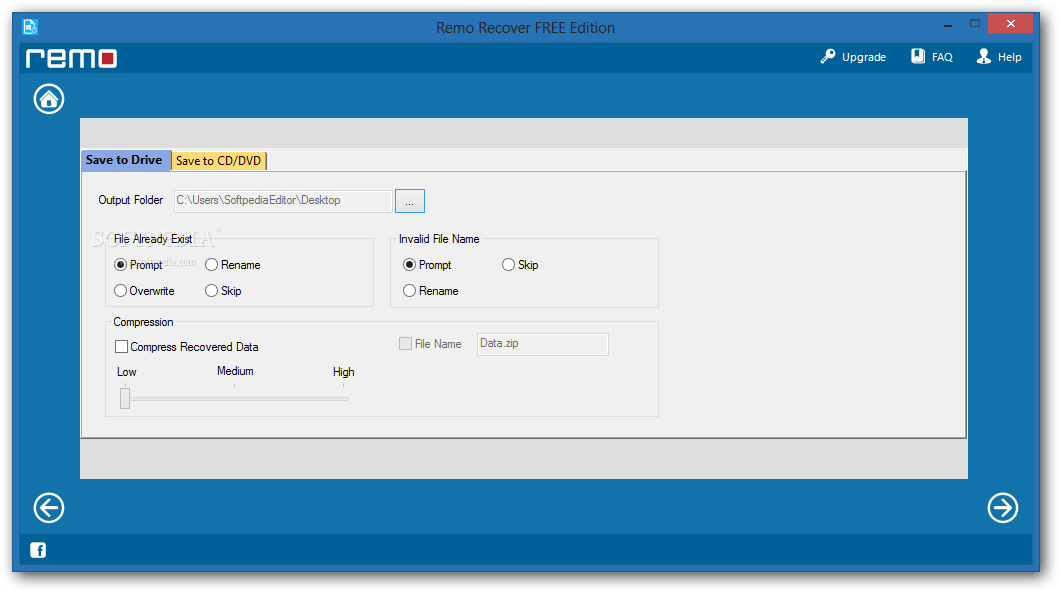Go to the Home screen icon
This screenshot has width=1060, height=592.
pos(49,99)
